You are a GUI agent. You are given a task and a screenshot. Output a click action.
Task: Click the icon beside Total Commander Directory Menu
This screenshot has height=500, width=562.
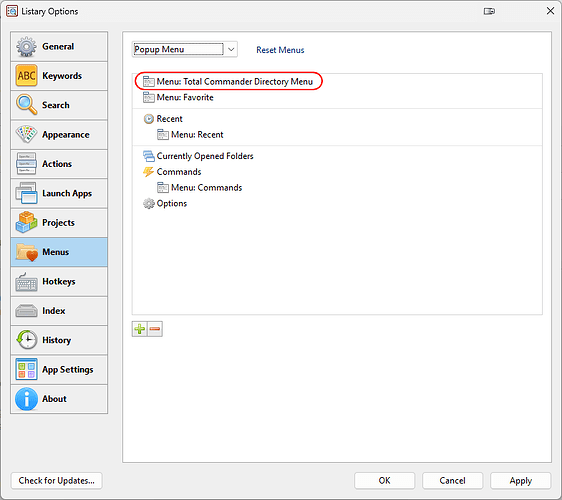pyautogui.click(x=149, y=82)
